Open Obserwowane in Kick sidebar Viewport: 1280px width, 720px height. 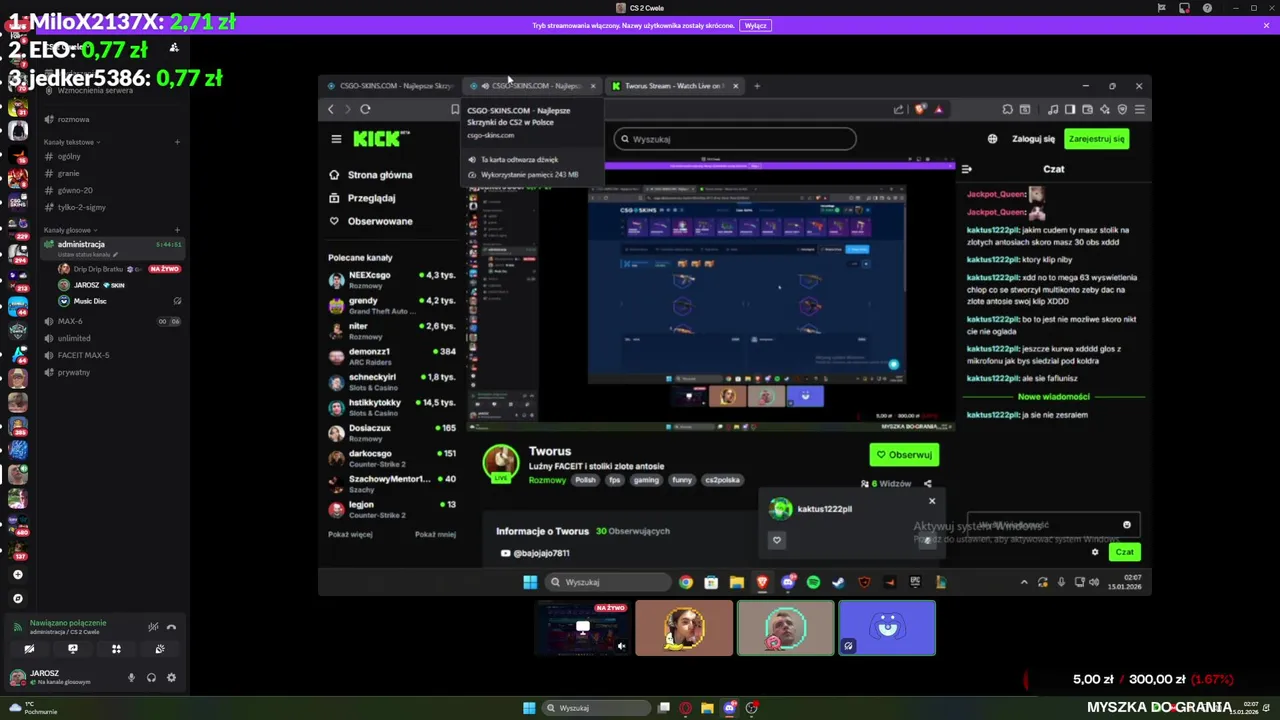371,221
